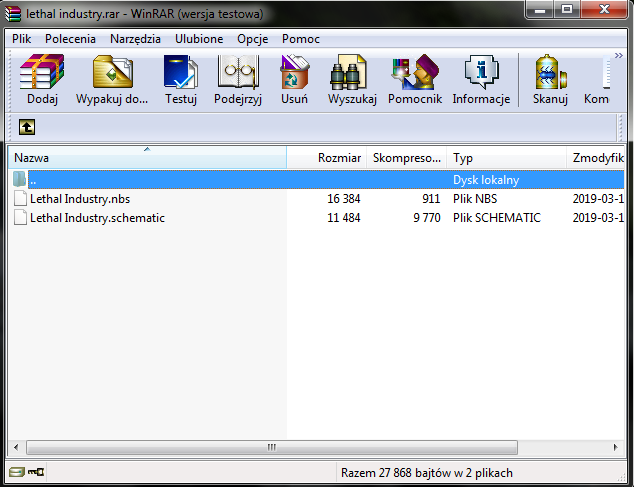The width and height of the screenshot is (634, 487).
Task: Start the Skanuj virus scan tool
Action: click(550, 80)
